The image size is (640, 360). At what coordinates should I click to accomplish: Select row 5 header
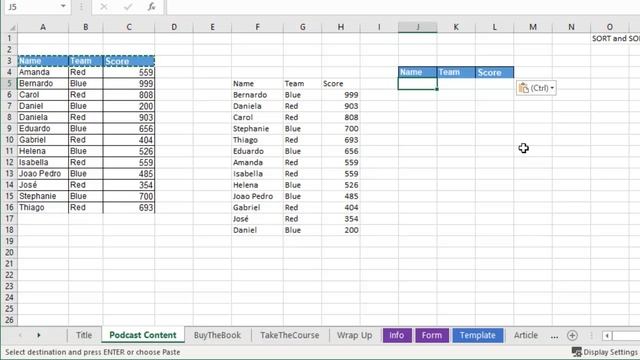click(9, 84)
